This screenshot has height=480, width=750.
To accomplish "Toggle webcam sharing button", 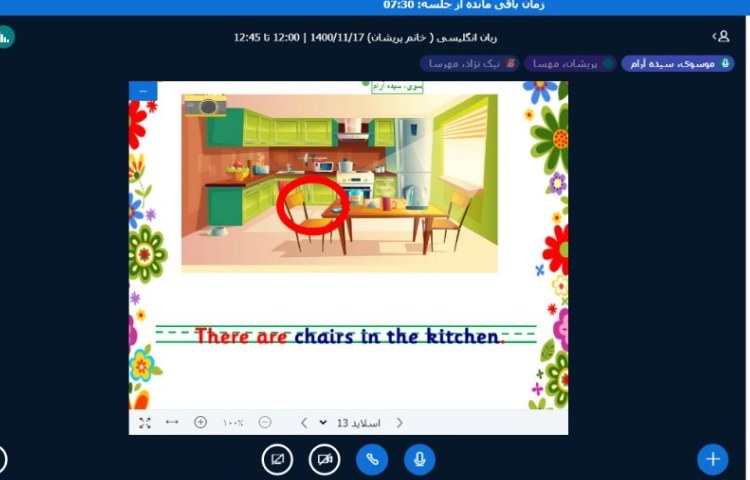I will 325,459.
